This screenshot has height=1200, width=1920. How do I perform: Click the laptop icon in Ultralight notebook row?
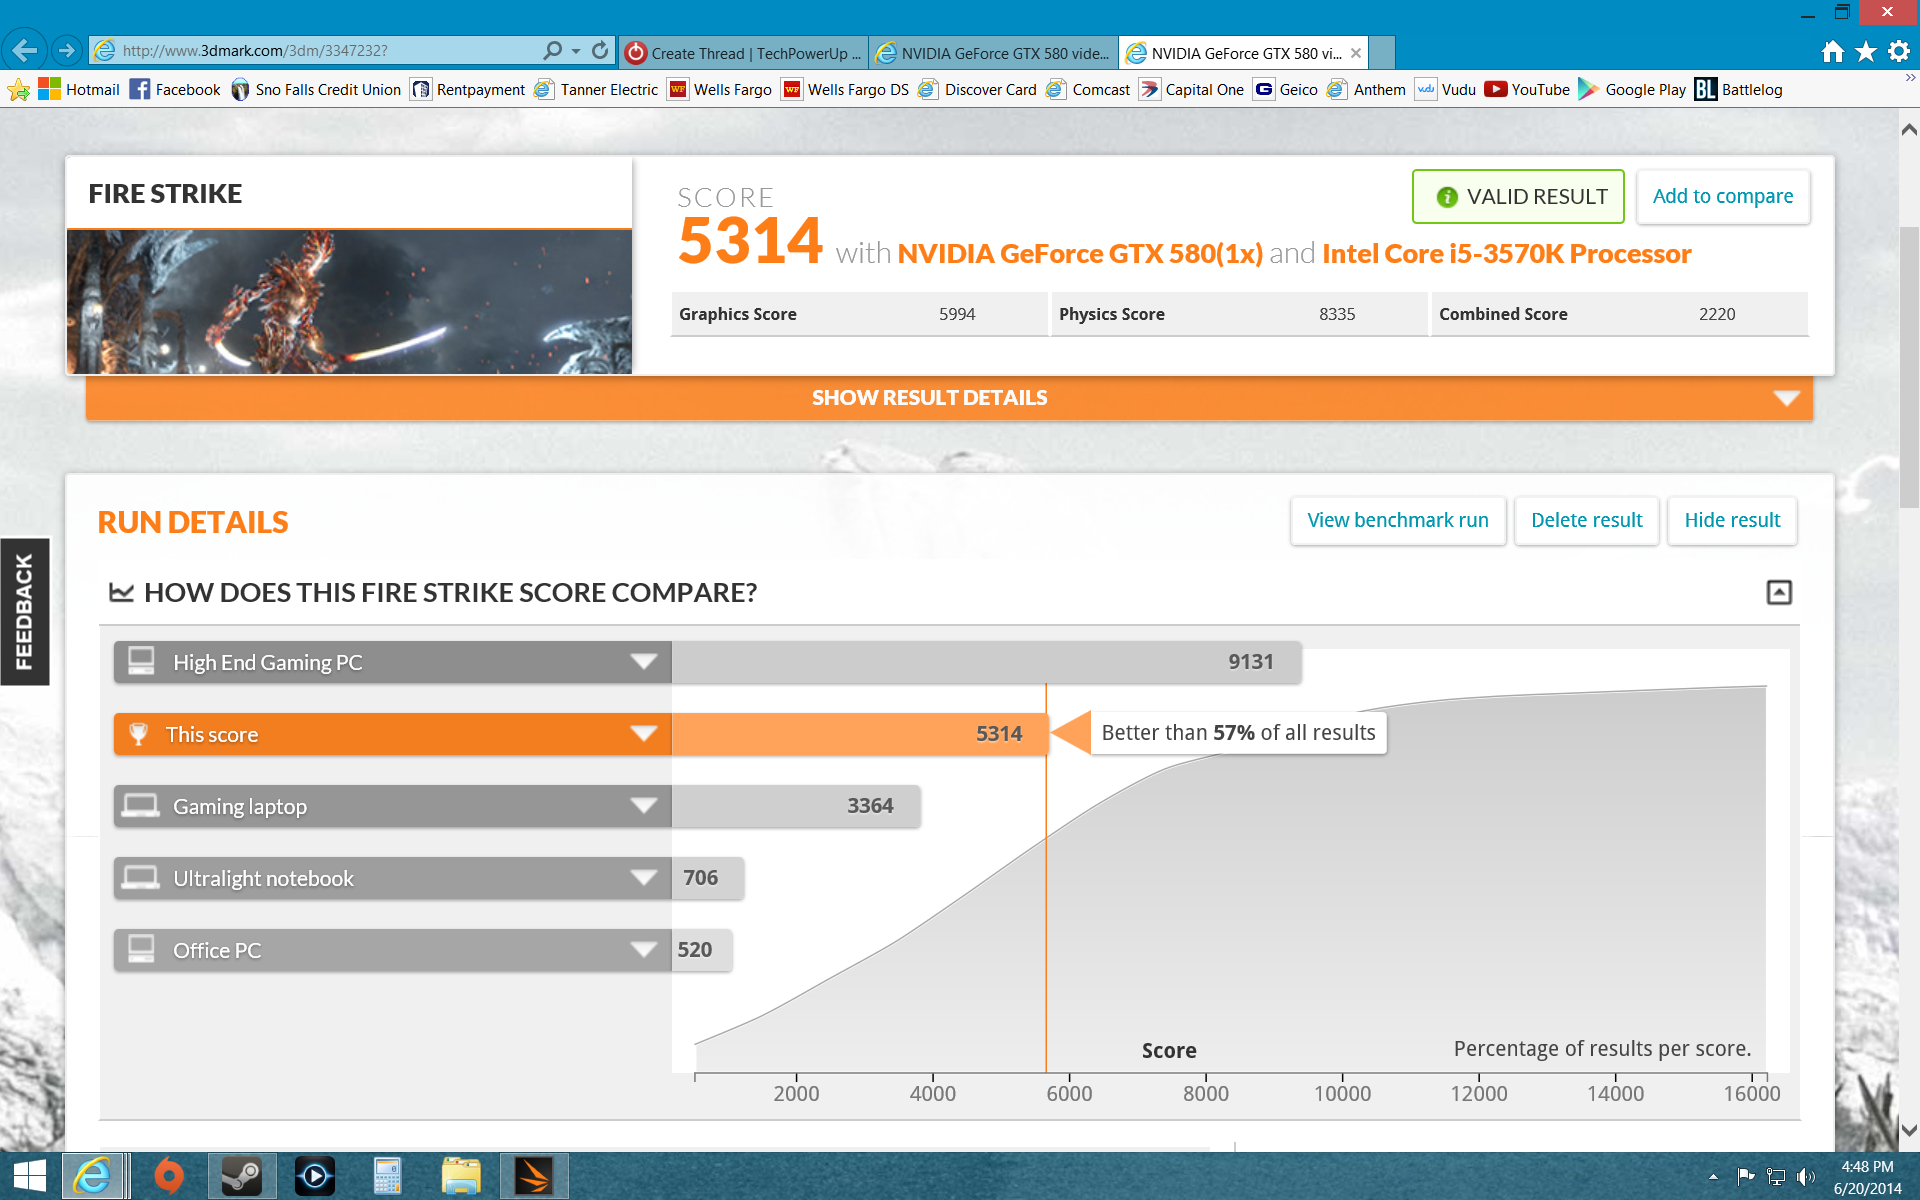pos(141,878)
